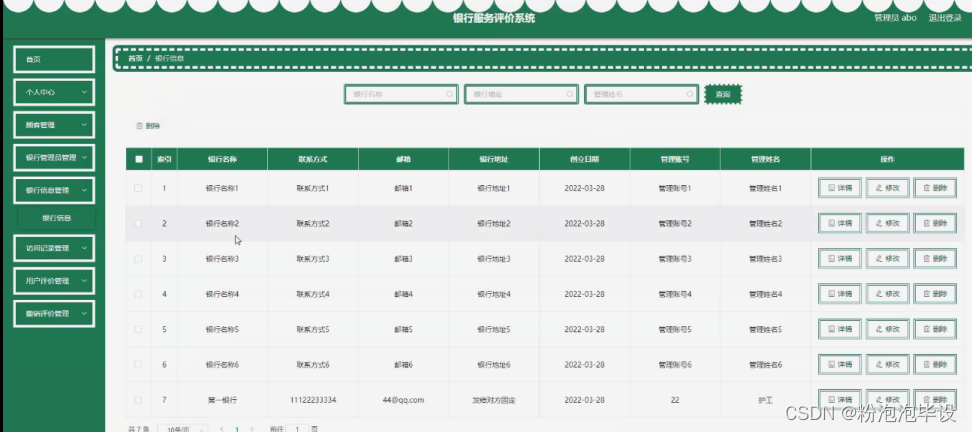The width and height of the screenshot is (972, 432).
Task: Click 修改 for row 银行名称1
Action: [888, 188]
